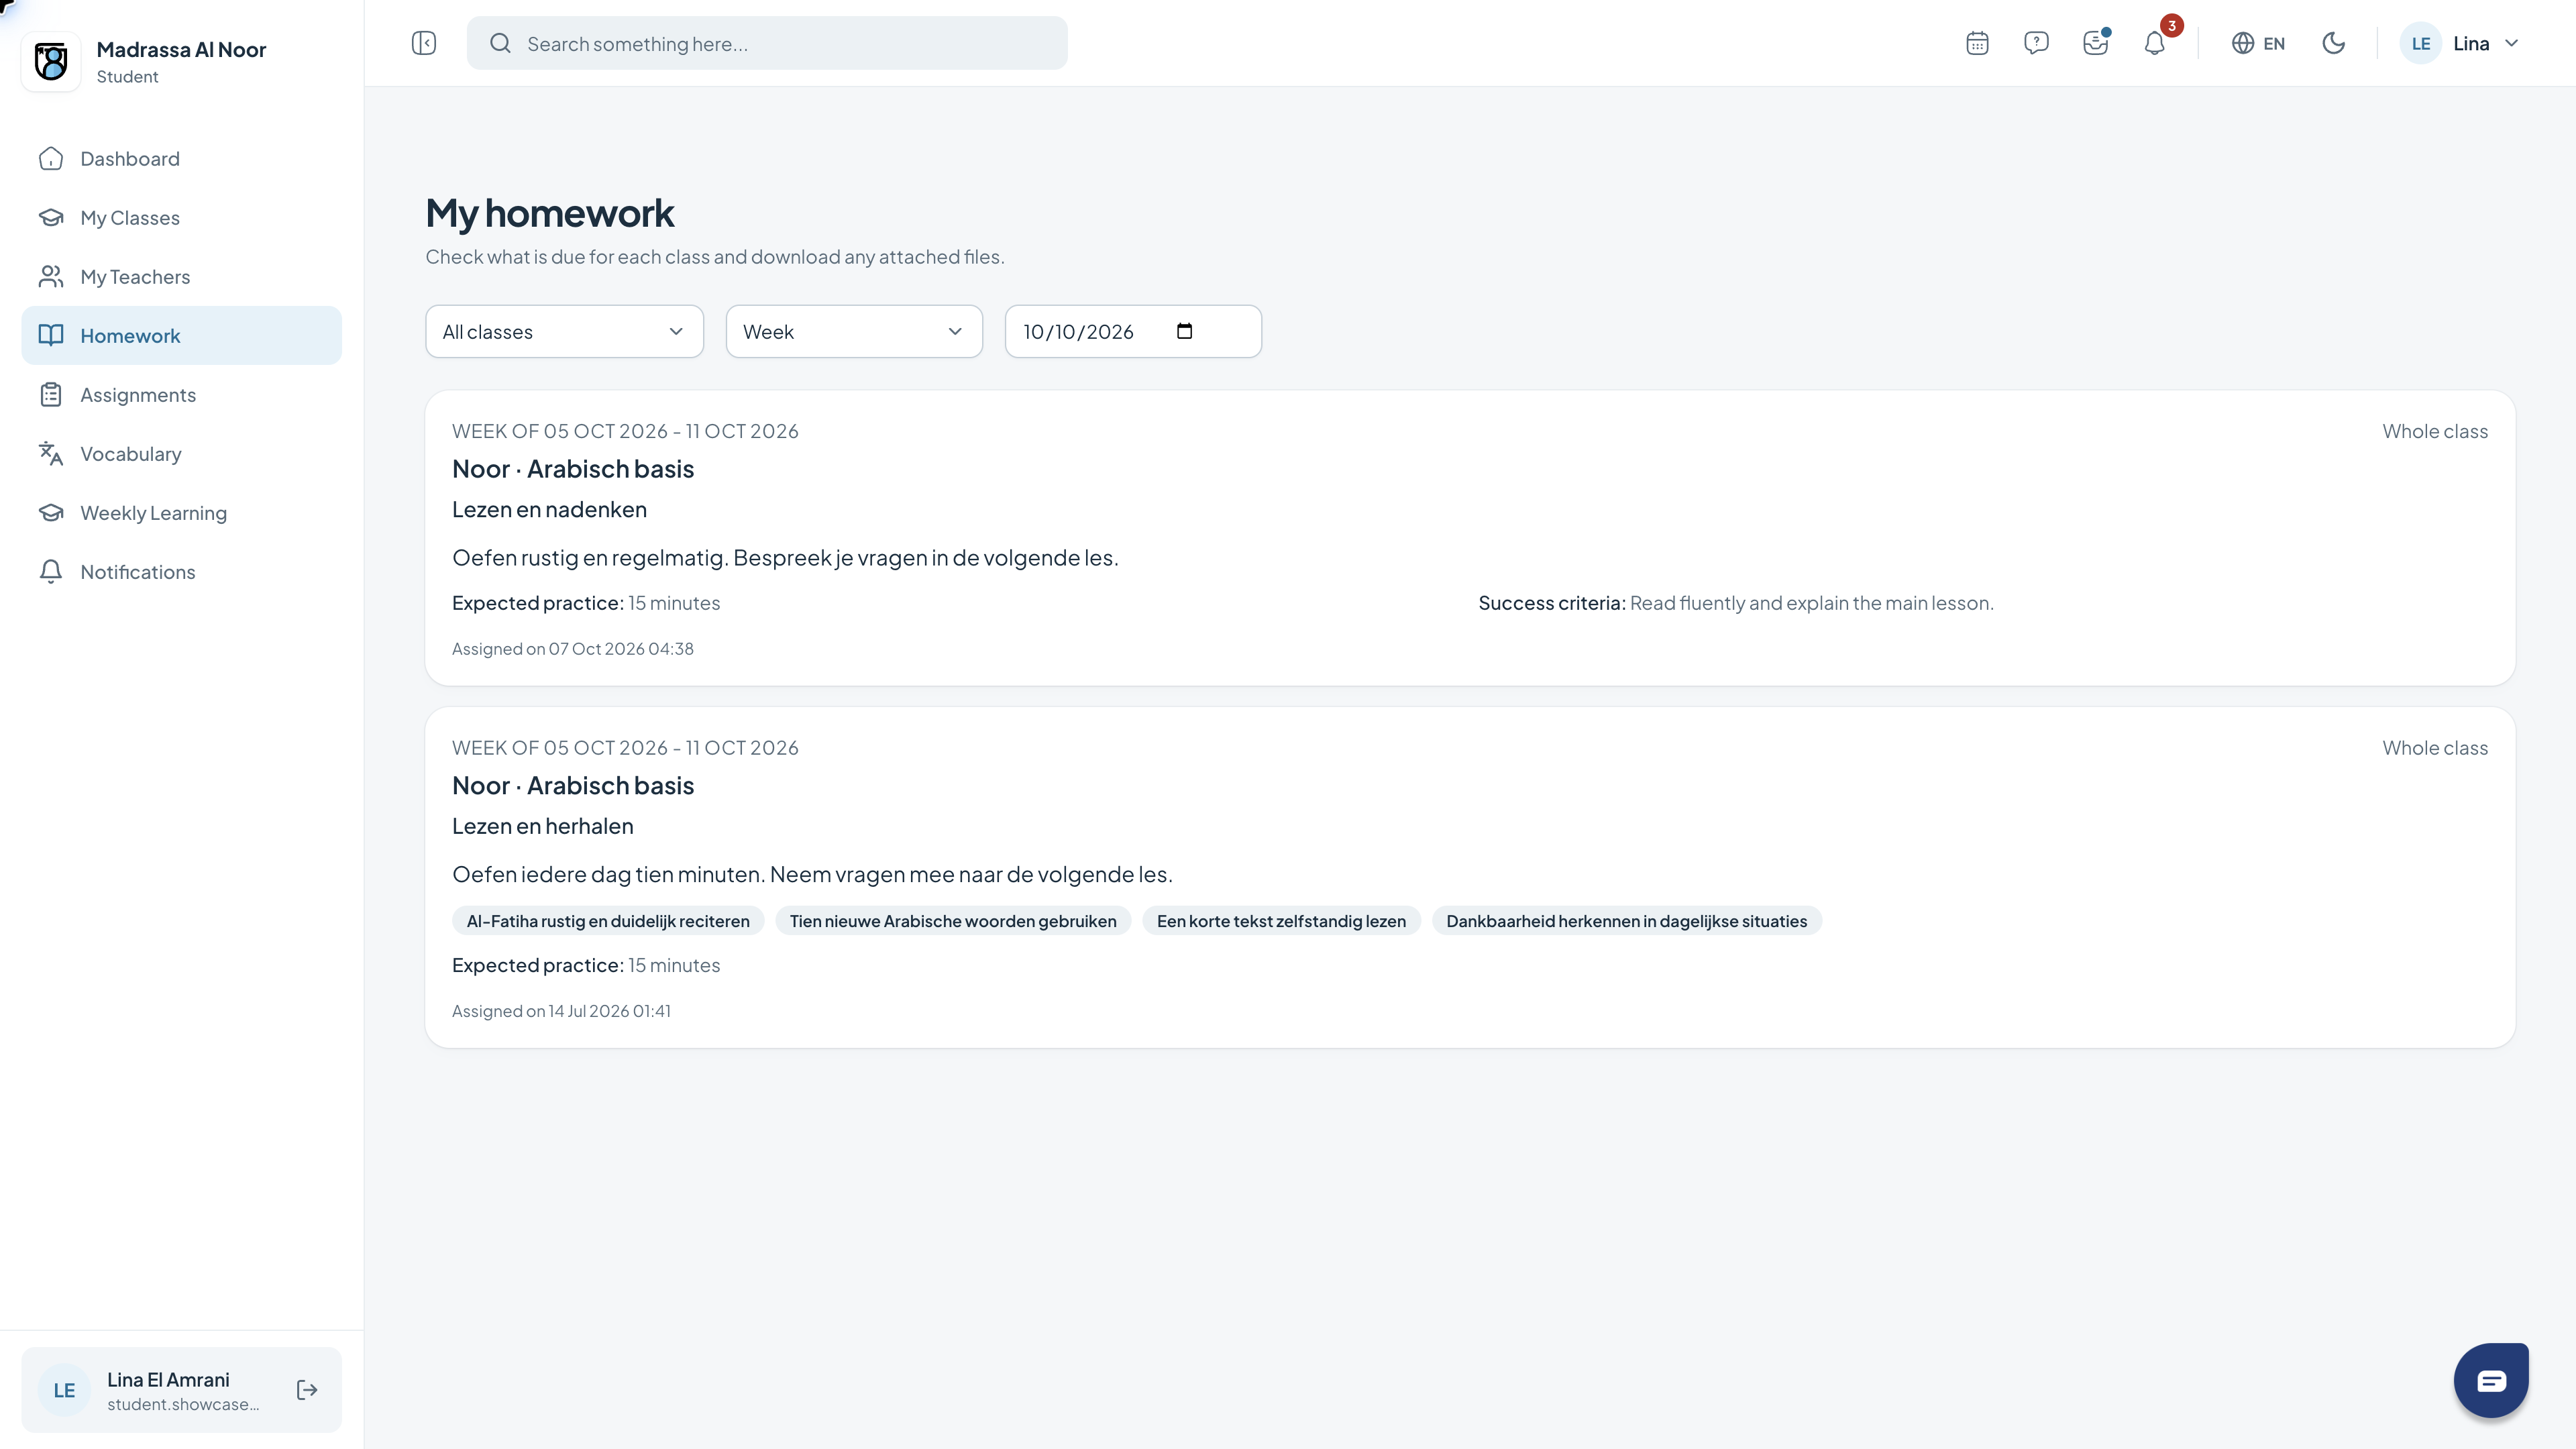
Task: Click the LE avatar in the sidebar footer
Action: (64, 1390)
